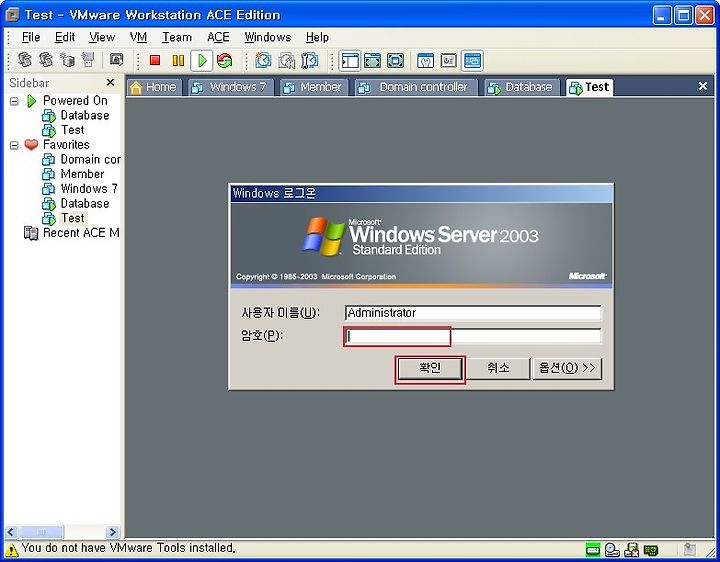Click the USB-drive-shaped icon in toolbar
This screenshot has width=720, height=562.
point(88,60)
